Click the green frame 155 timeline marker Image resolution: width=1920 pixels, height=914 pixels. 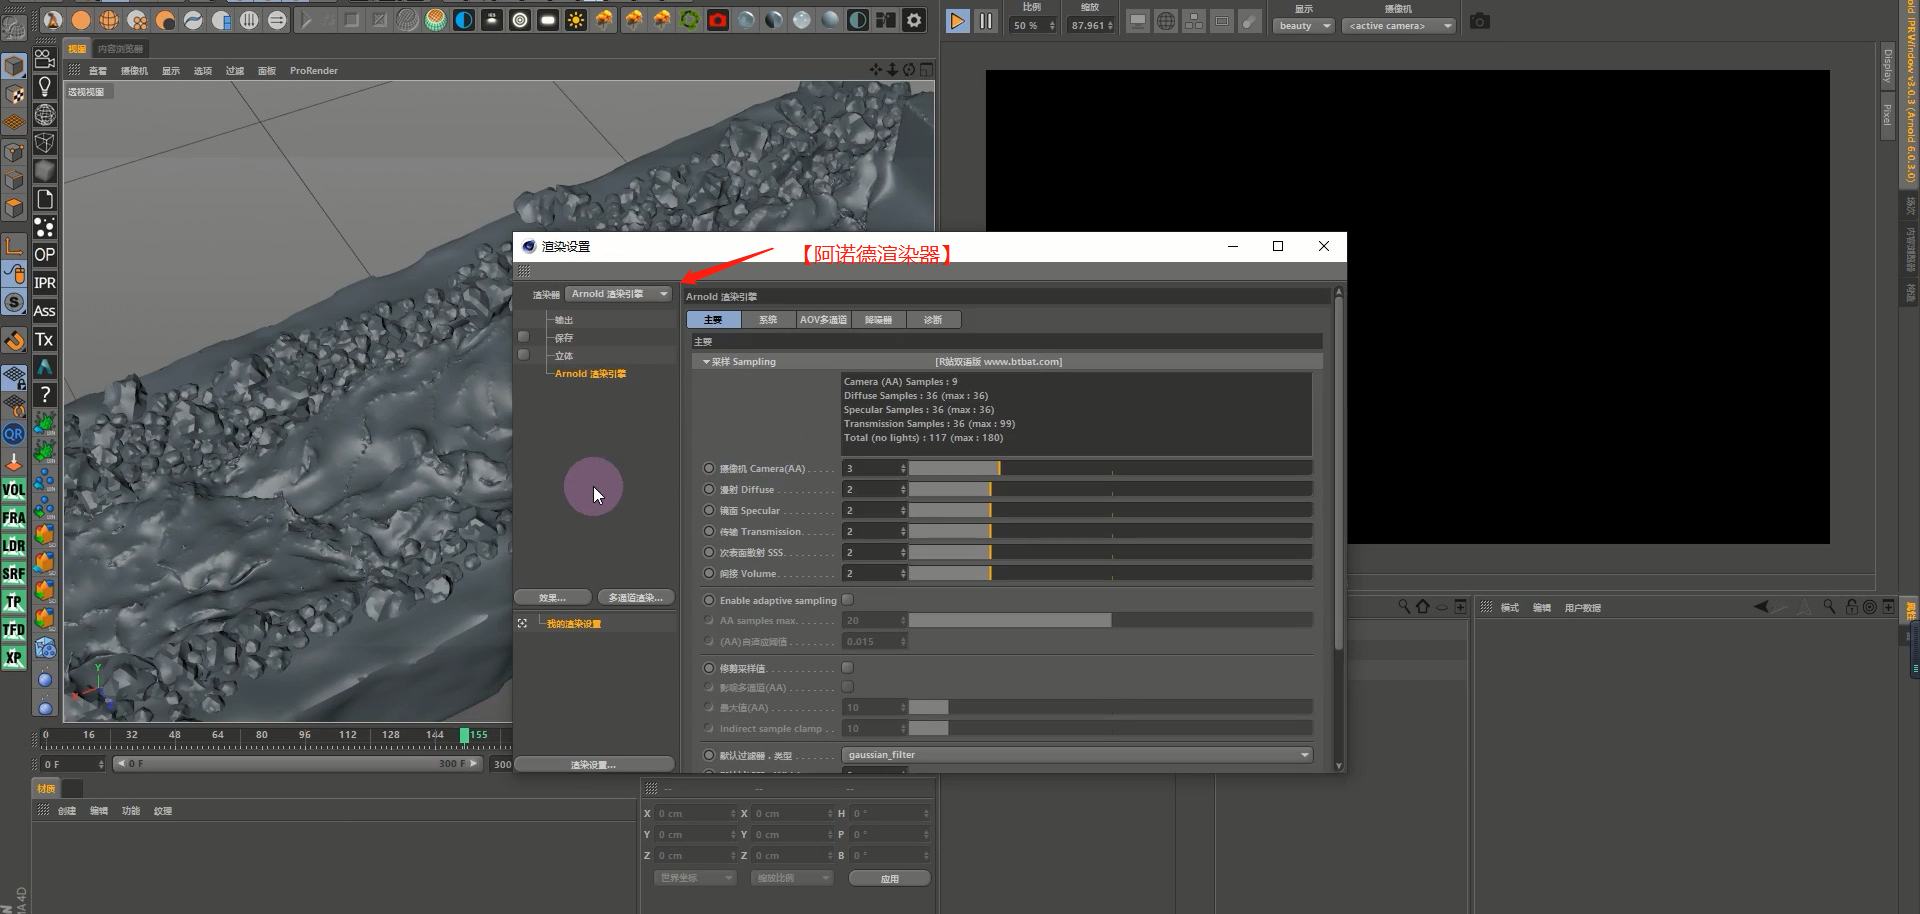[x=465, y=735]
